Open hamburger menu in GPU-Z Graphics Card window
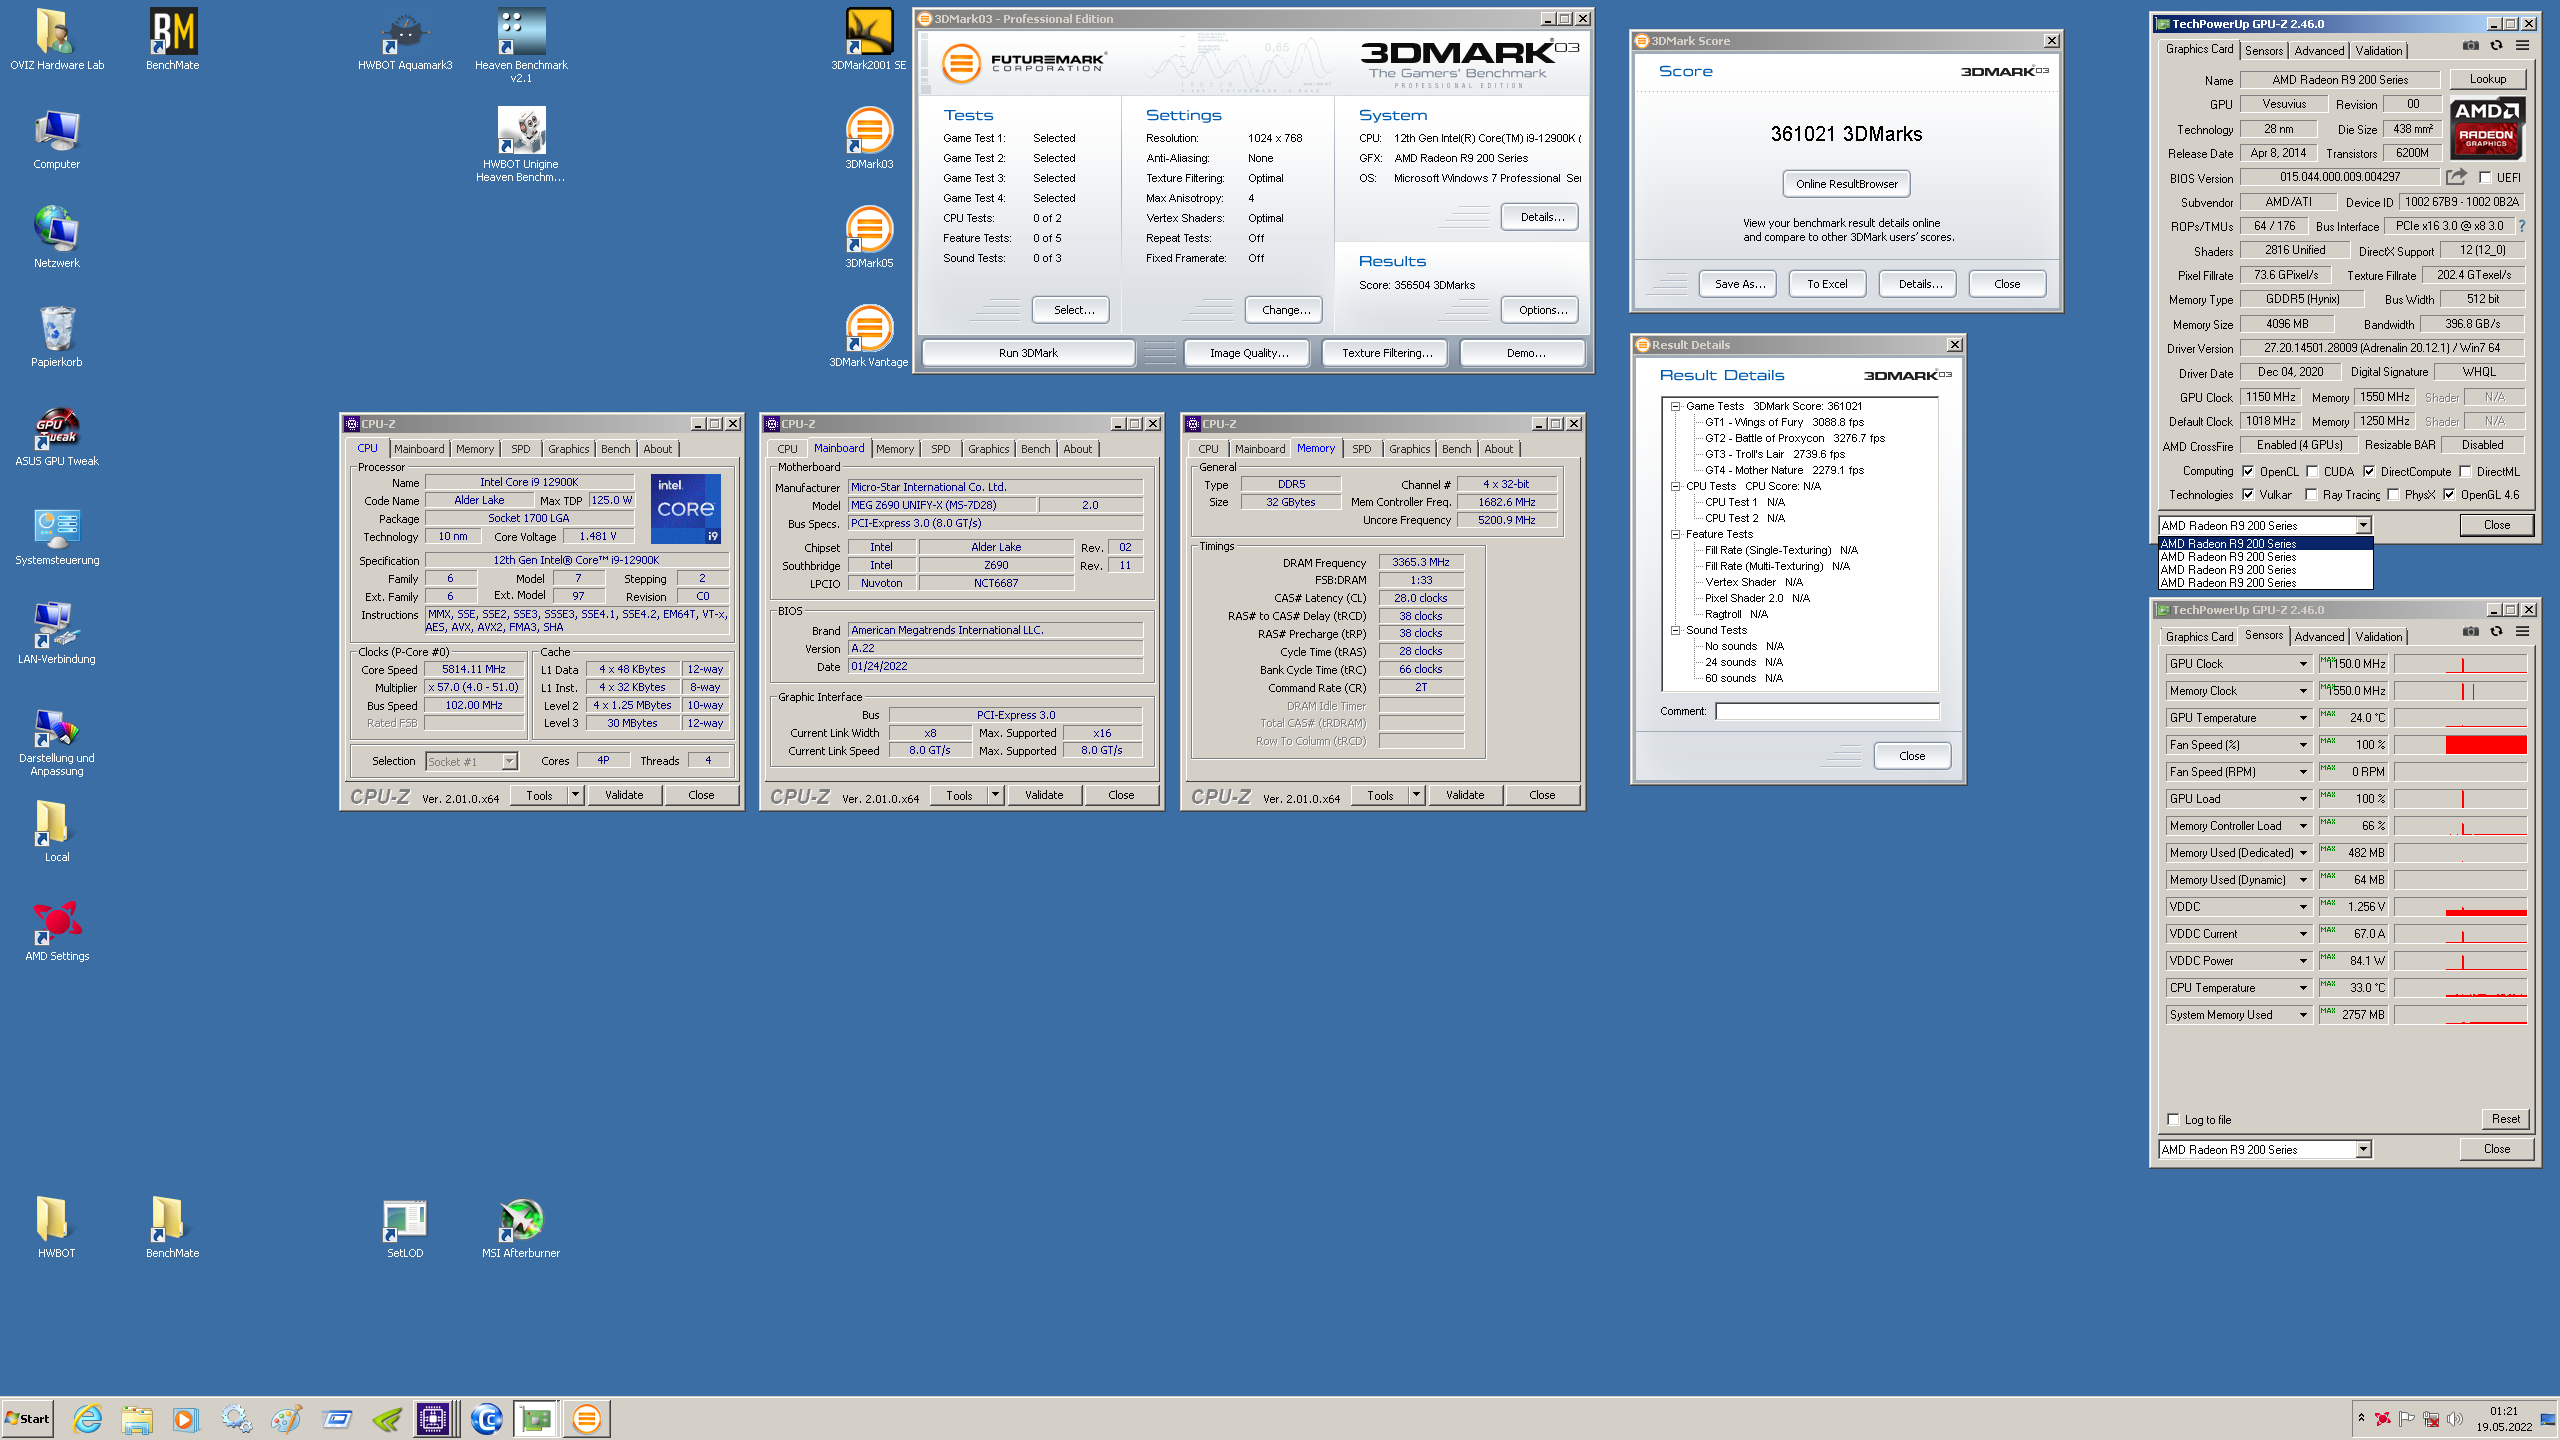This screenshot has height=1440, width=2560. (2522, 46)
